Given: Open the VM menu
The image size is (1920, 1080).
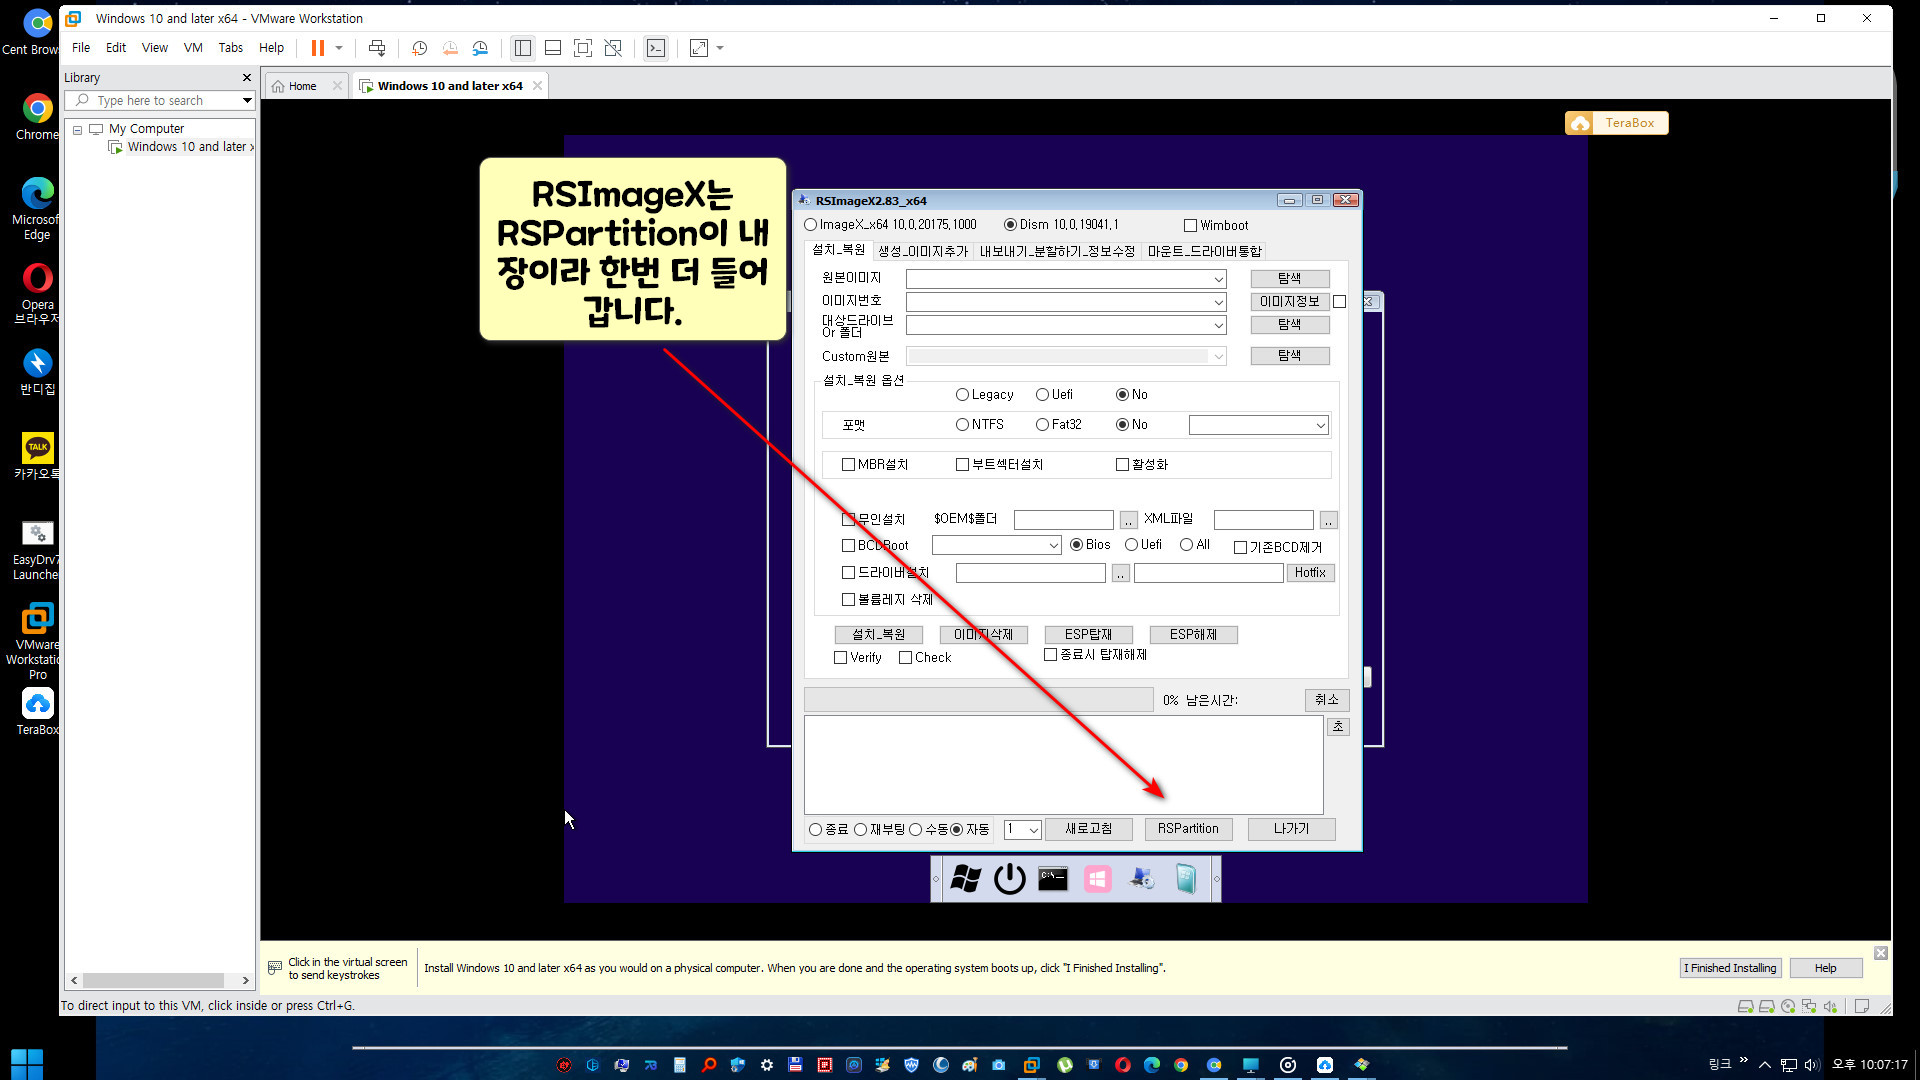Looking at the screenshot, I should tap(193, 48).
